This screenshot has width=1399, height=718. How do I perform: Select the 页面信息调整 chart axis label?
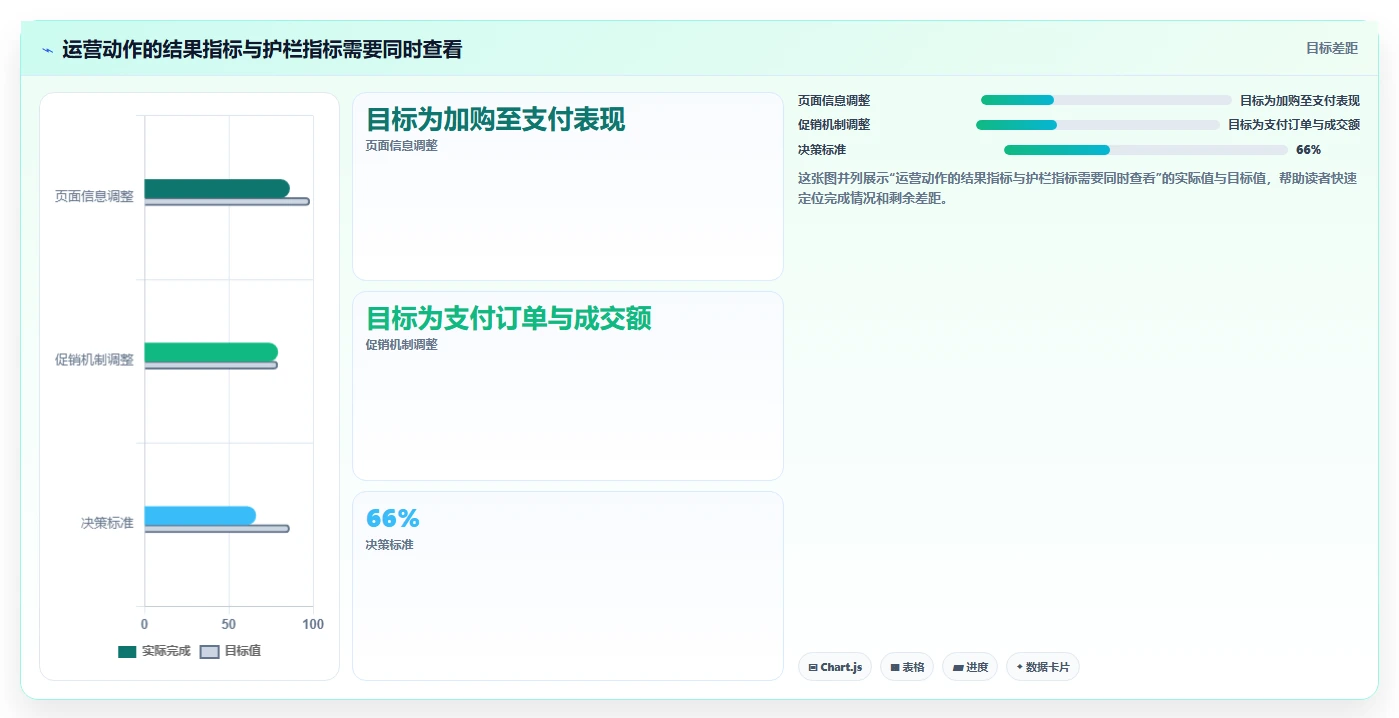point(94,197)
